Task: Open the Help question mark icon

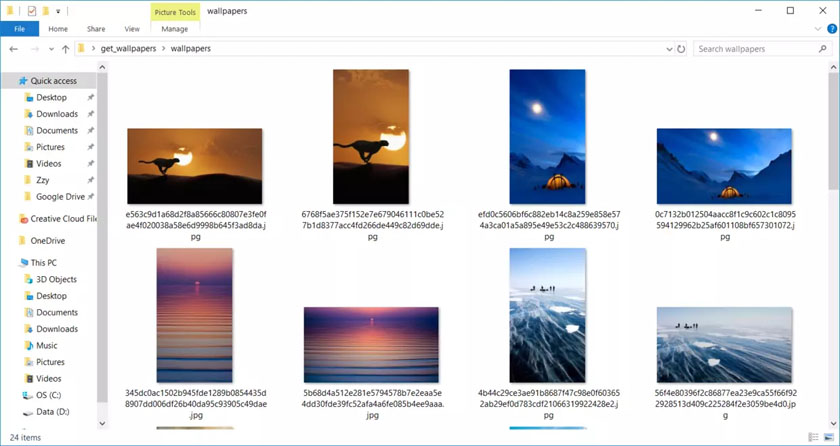Action: tap(832, 29)
